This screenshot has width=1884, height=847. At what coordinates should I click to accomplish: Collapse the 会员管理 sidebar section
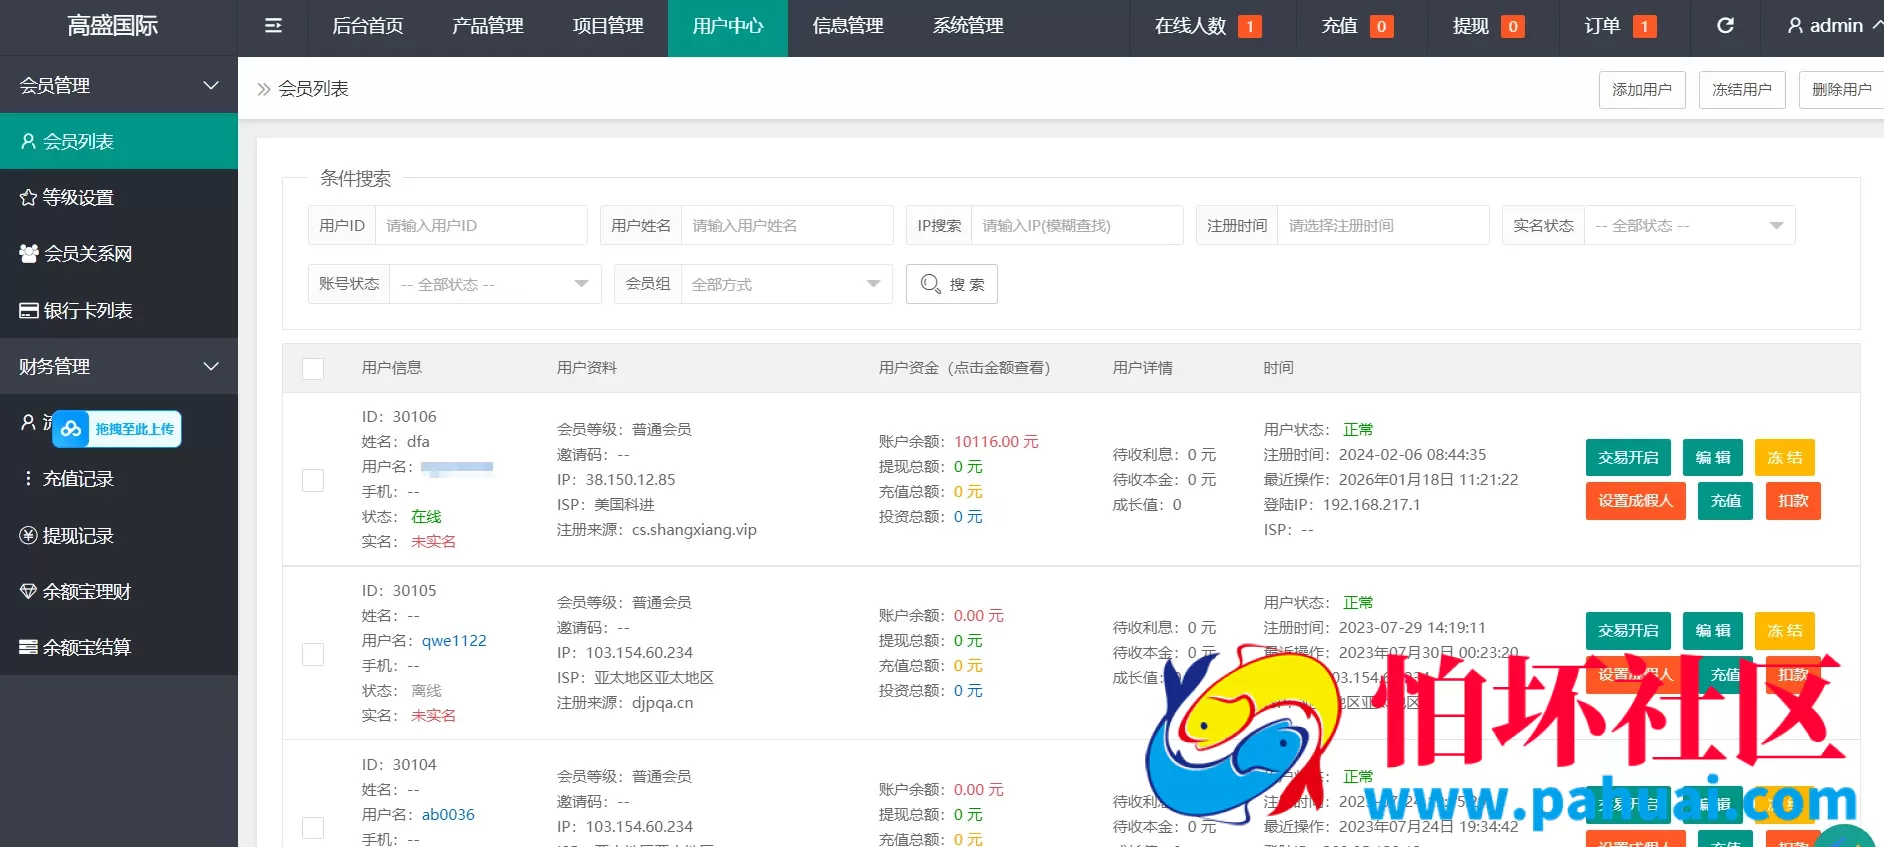(119, 86)
